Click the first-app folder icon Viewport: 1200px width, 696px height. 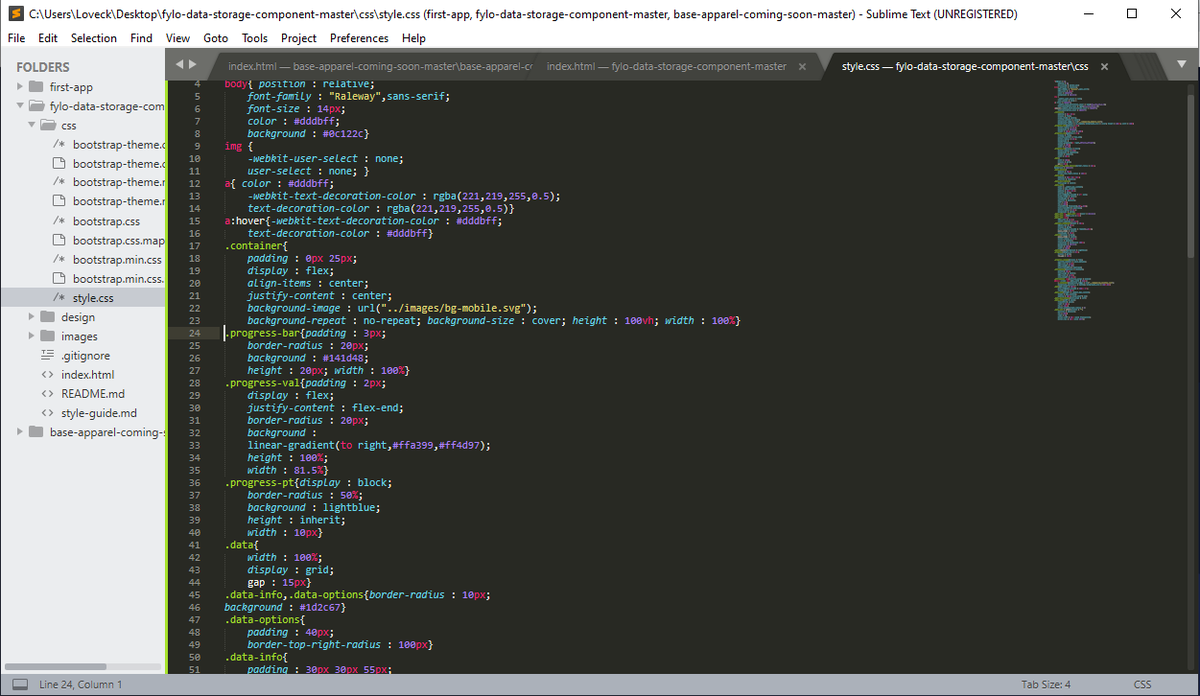point(37,87)
